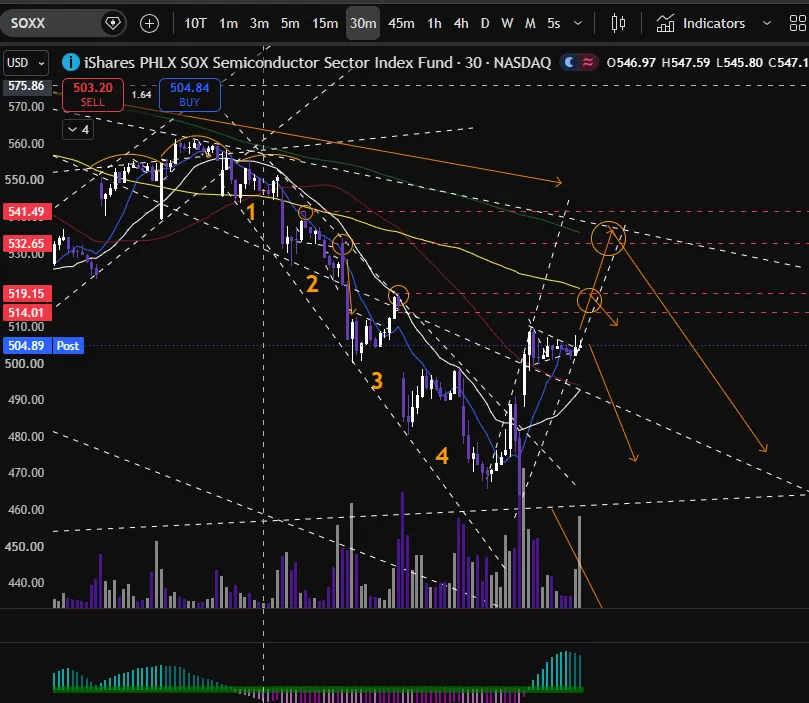This screenshot has height=703, width=809.
Task: Add a symbol with the plus icon
Action: click(x=150, y=23)
